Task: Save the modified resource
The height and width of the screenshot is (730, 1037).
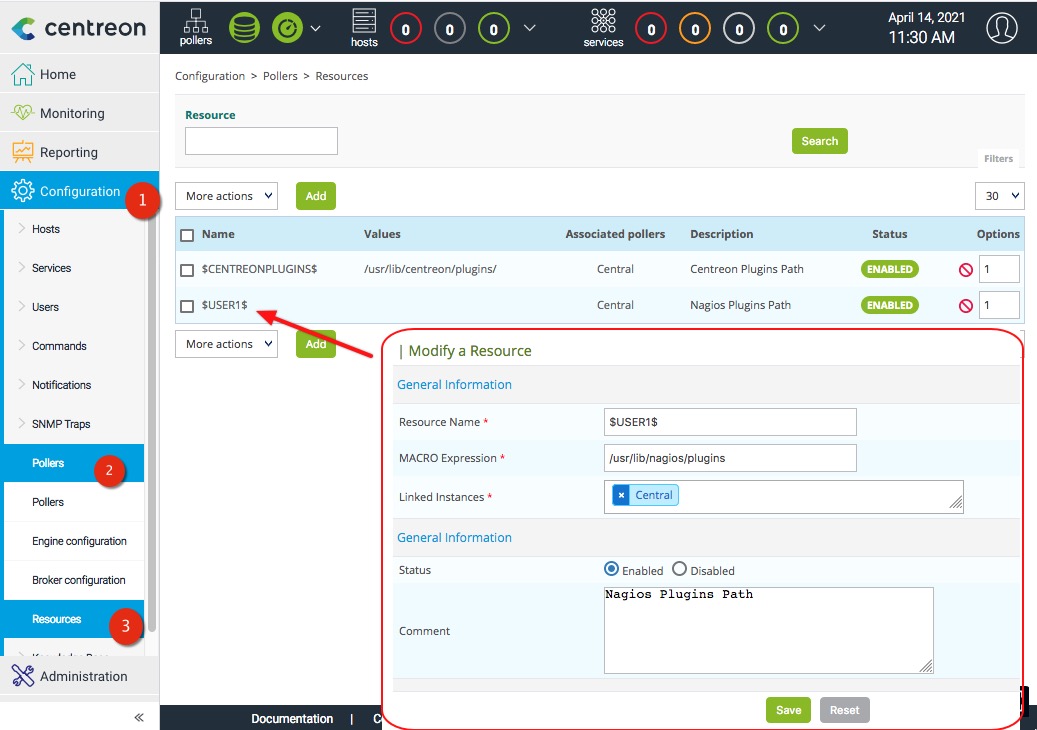Action: pos(788,710)
